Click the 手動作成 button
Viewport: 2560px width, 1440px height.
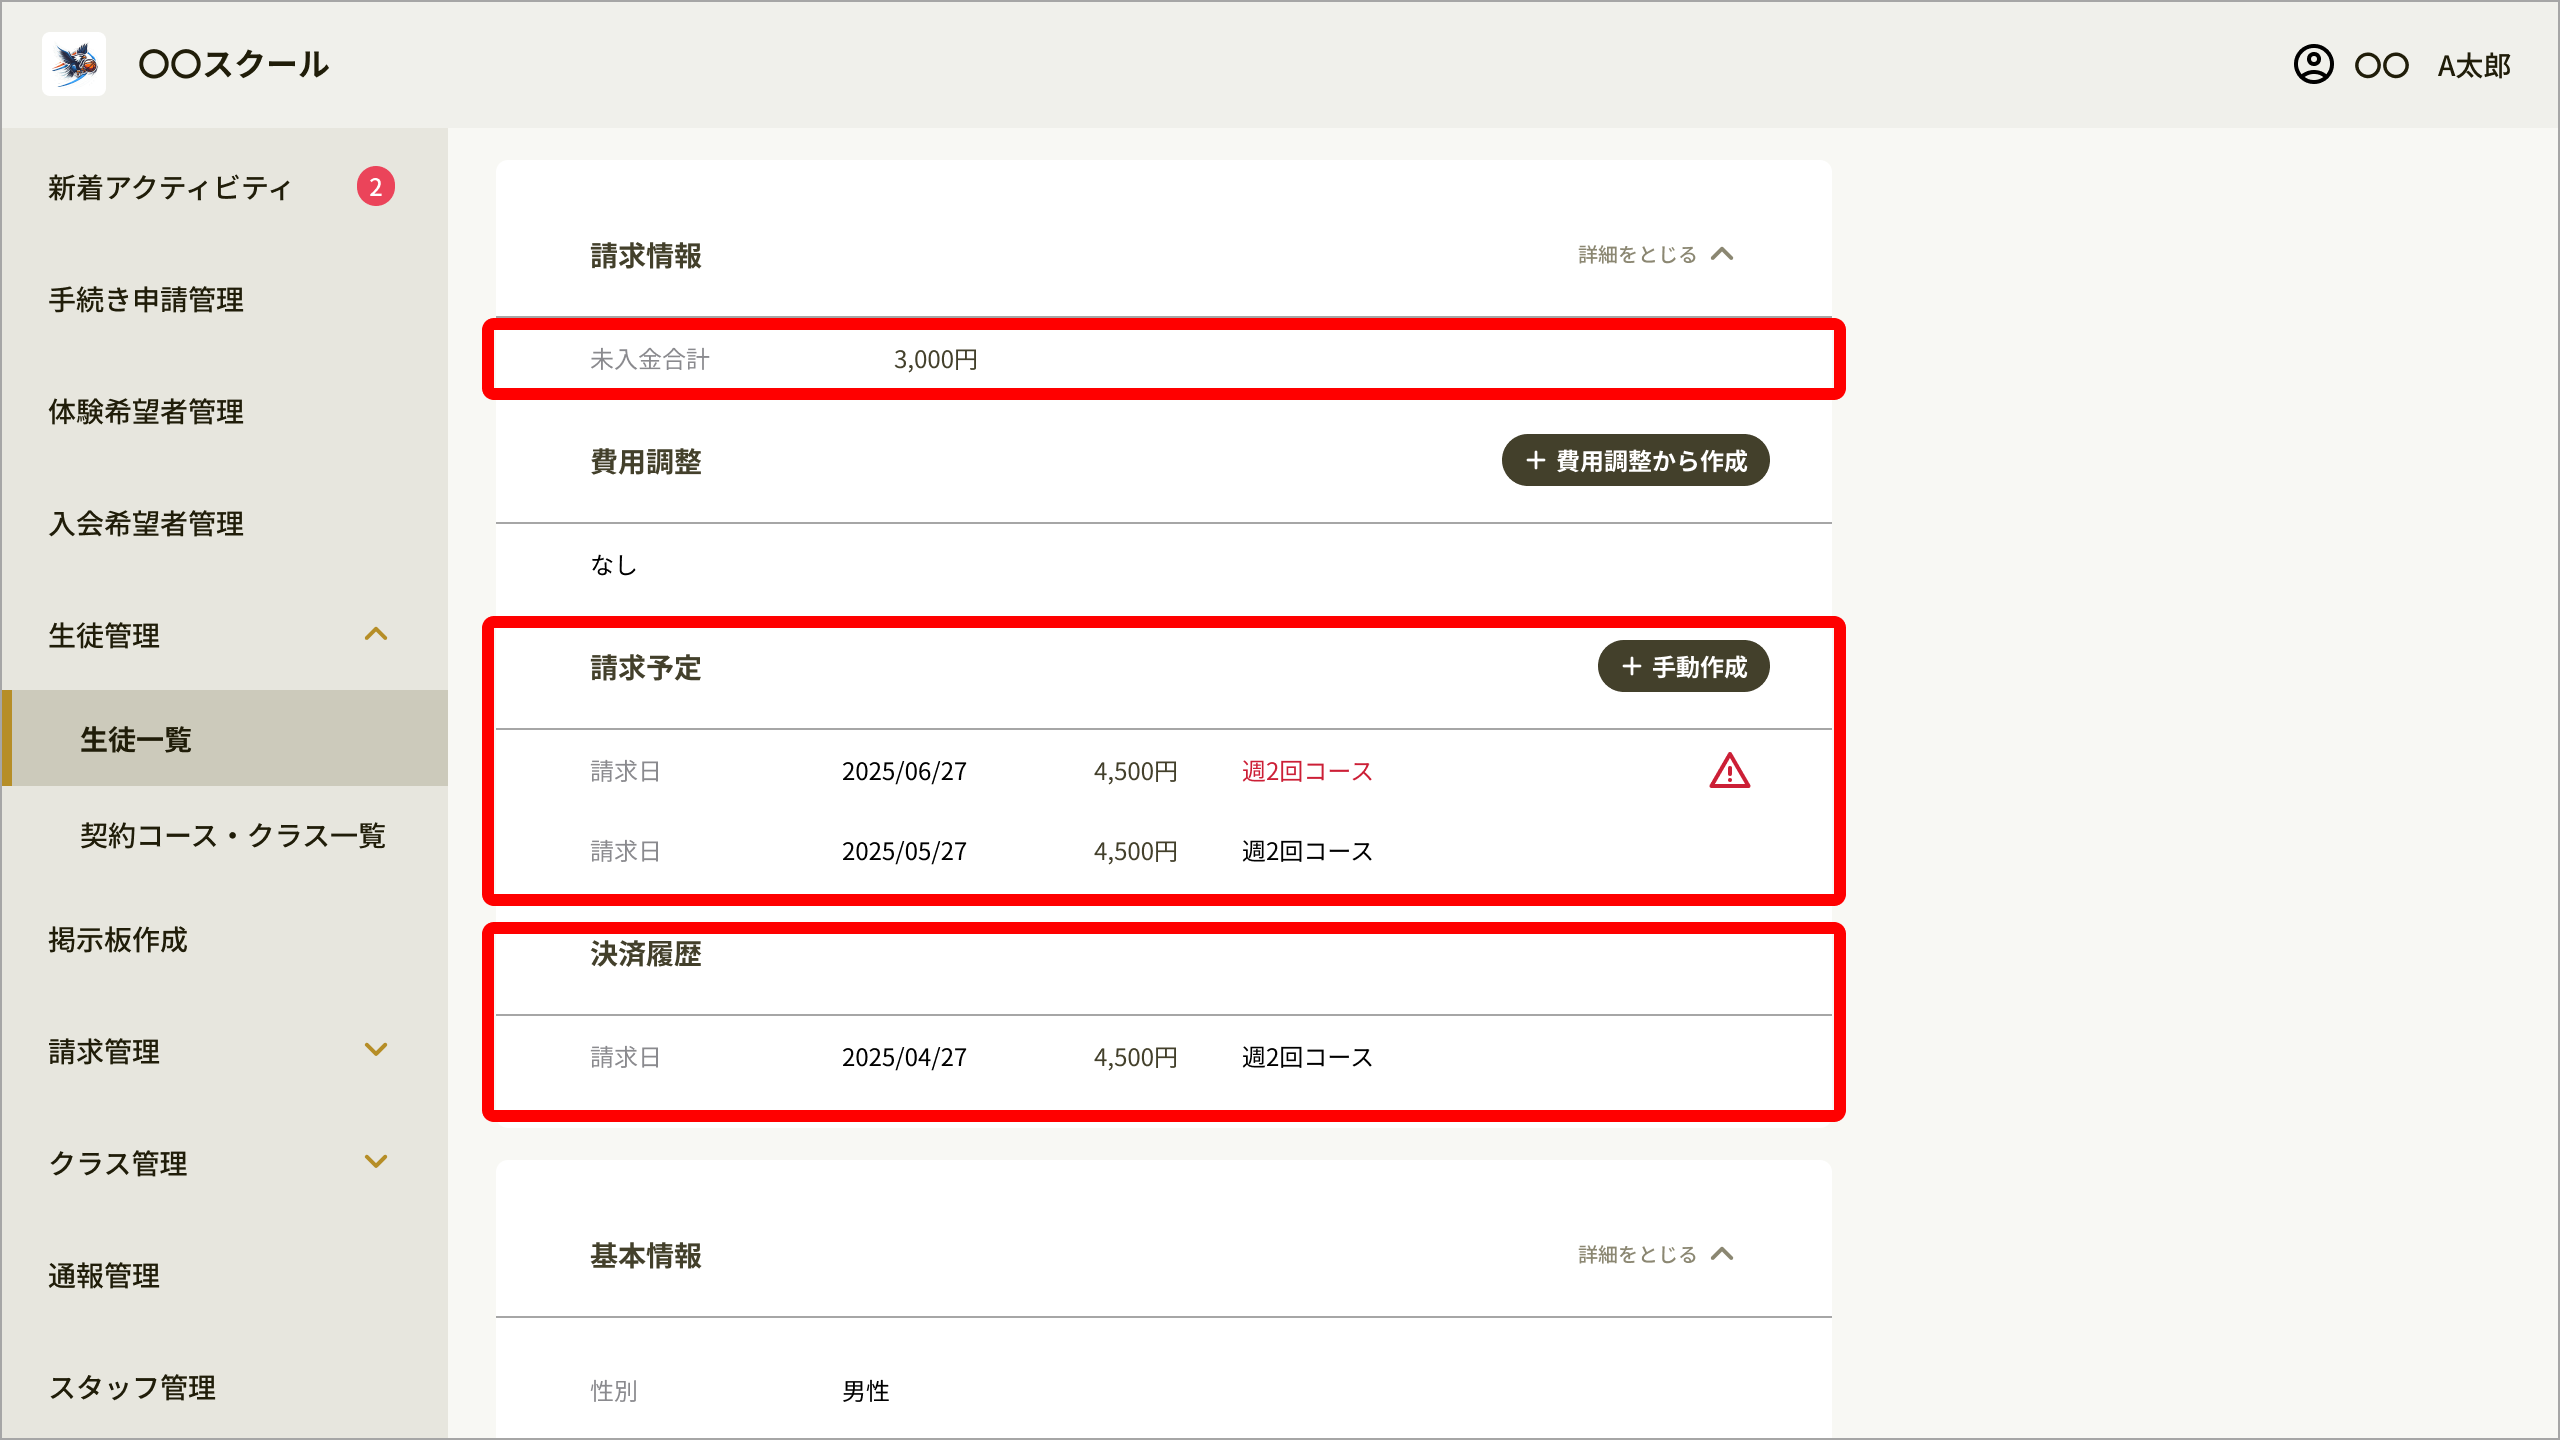click(1684, 667)
